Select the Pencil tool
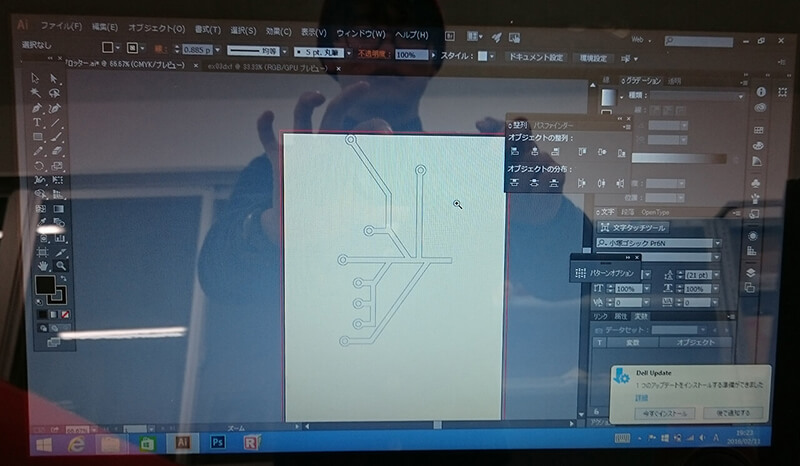This screenshot has height=466, width=800. point(38,151)
